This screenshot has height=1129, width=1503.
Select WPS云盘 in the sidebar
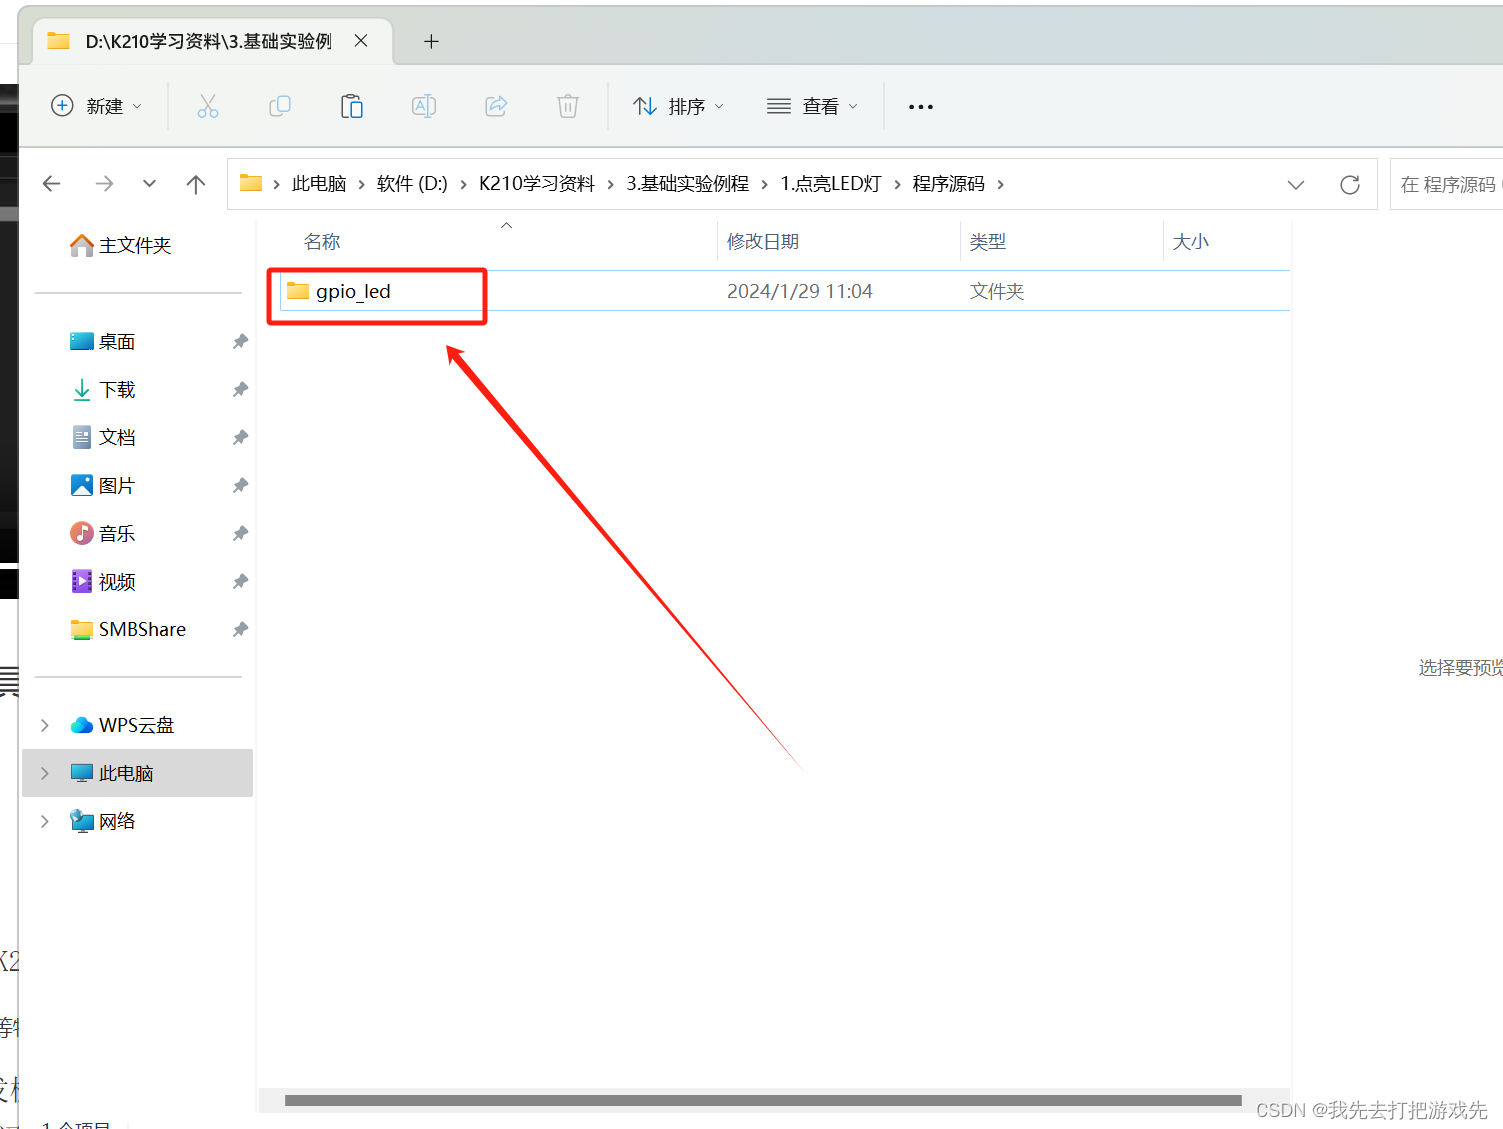click(x=123, y=726)
